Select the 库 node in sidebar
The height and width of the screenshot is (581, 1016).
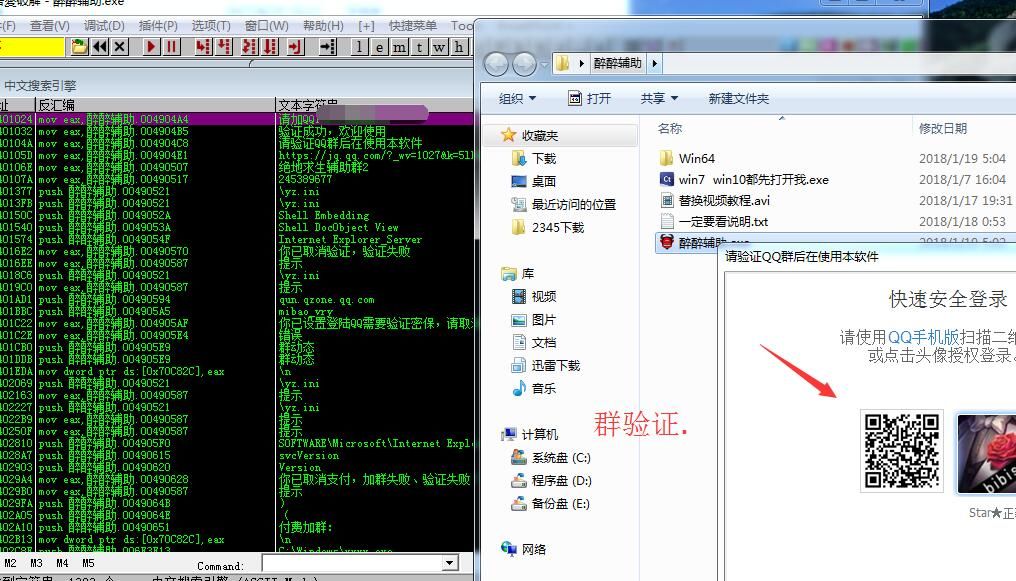pos(527,273)
